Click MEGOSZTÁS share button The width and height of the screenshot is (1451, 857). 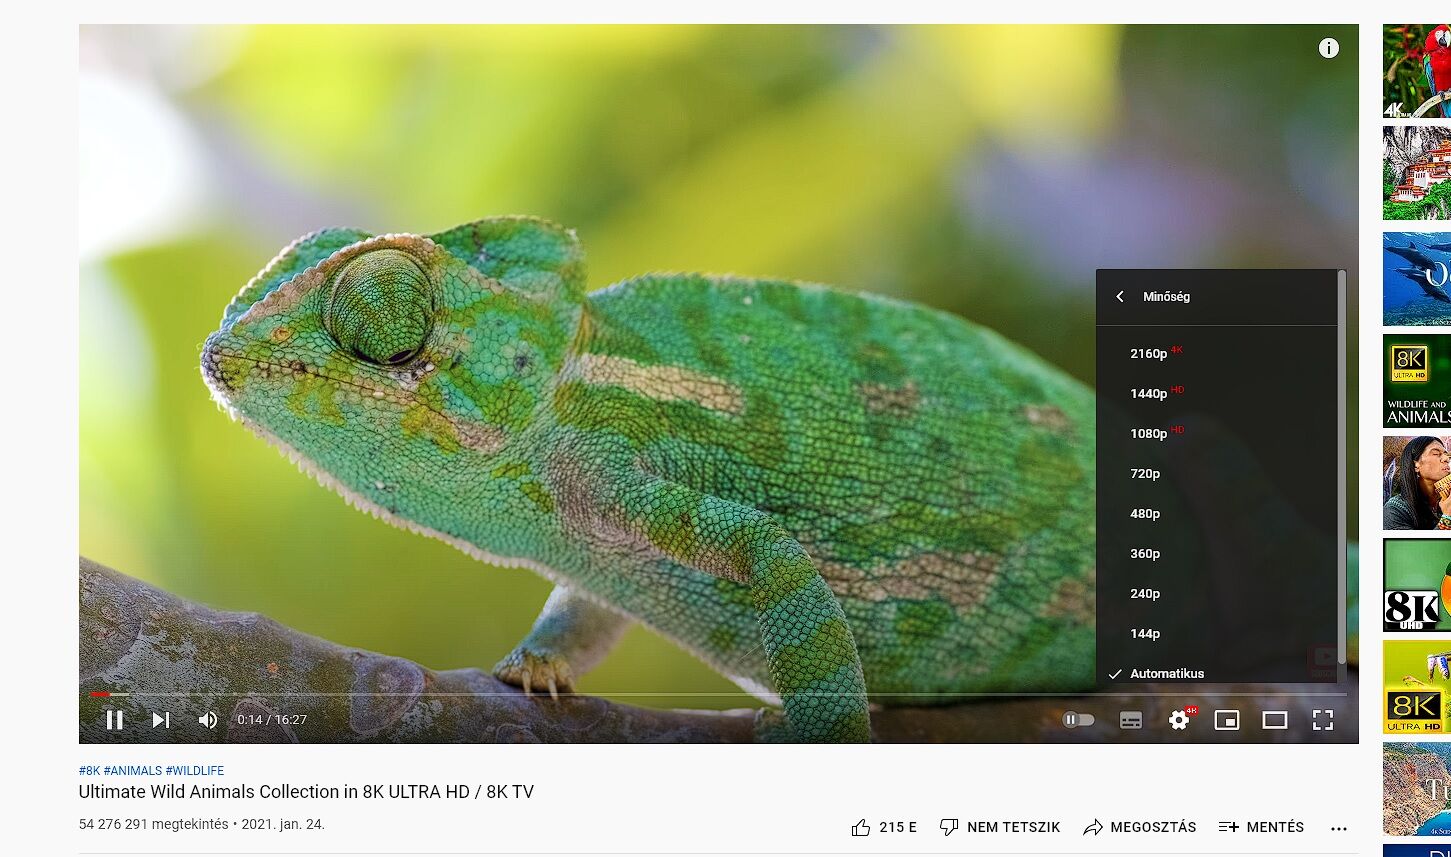click(x=1140, y=827)
